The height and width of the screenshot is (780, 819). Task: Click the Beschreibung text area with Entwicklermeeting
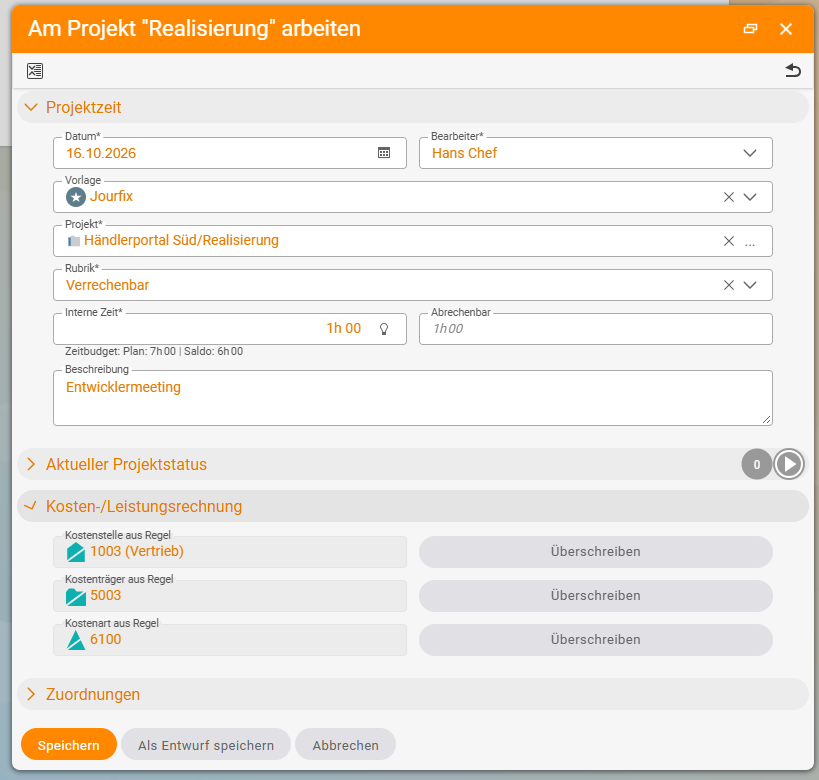(x=413, y=398)
